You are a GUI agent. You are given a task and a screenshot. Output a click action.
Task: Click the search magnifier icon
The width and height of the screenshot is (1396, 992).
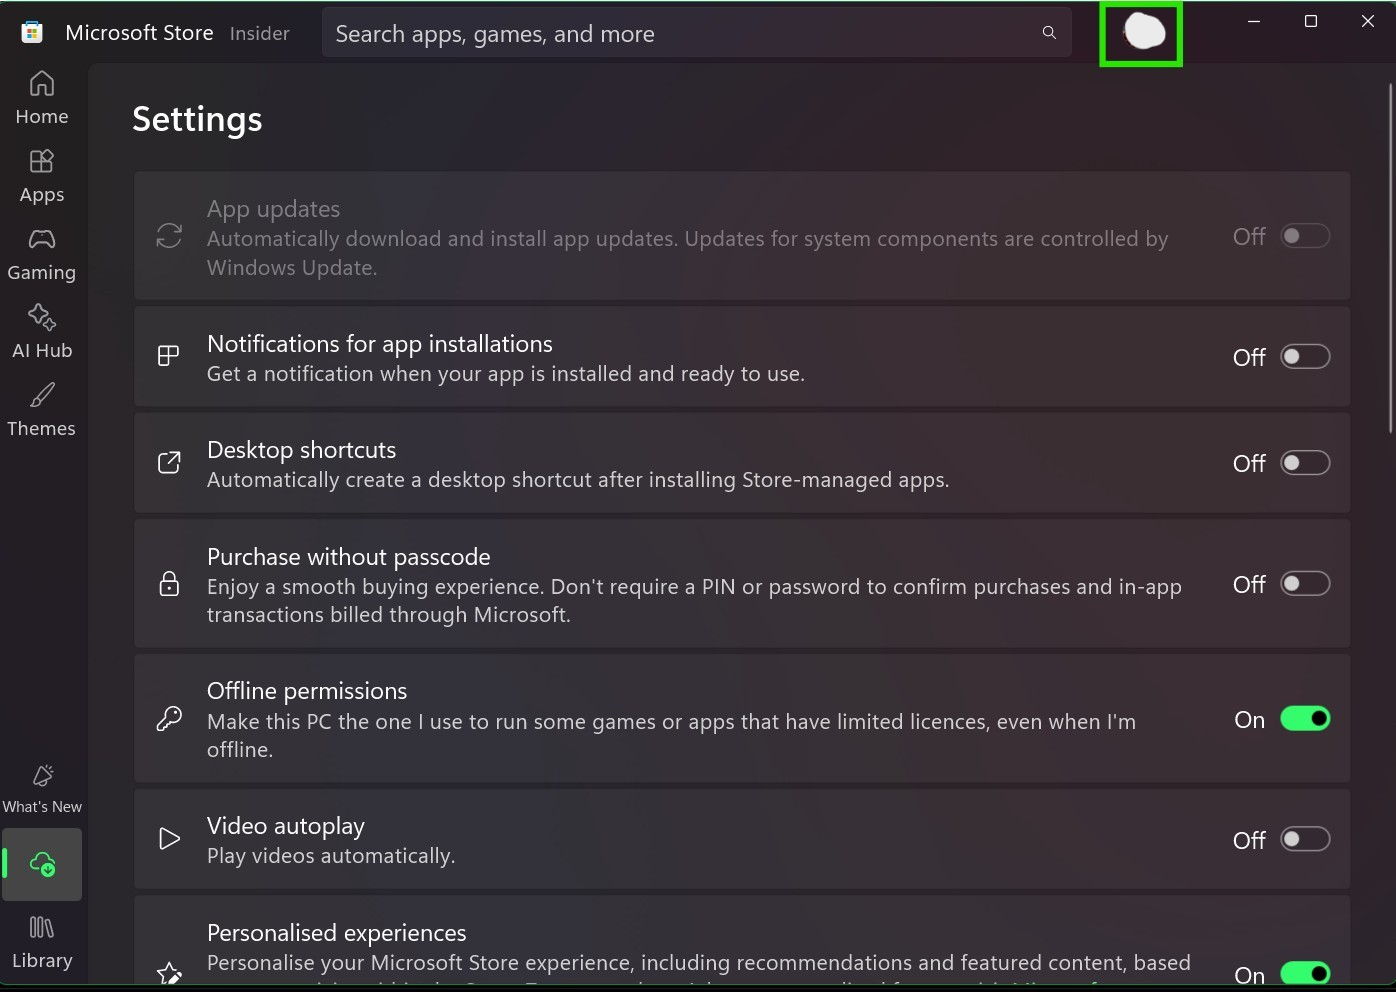[1049, 33]
